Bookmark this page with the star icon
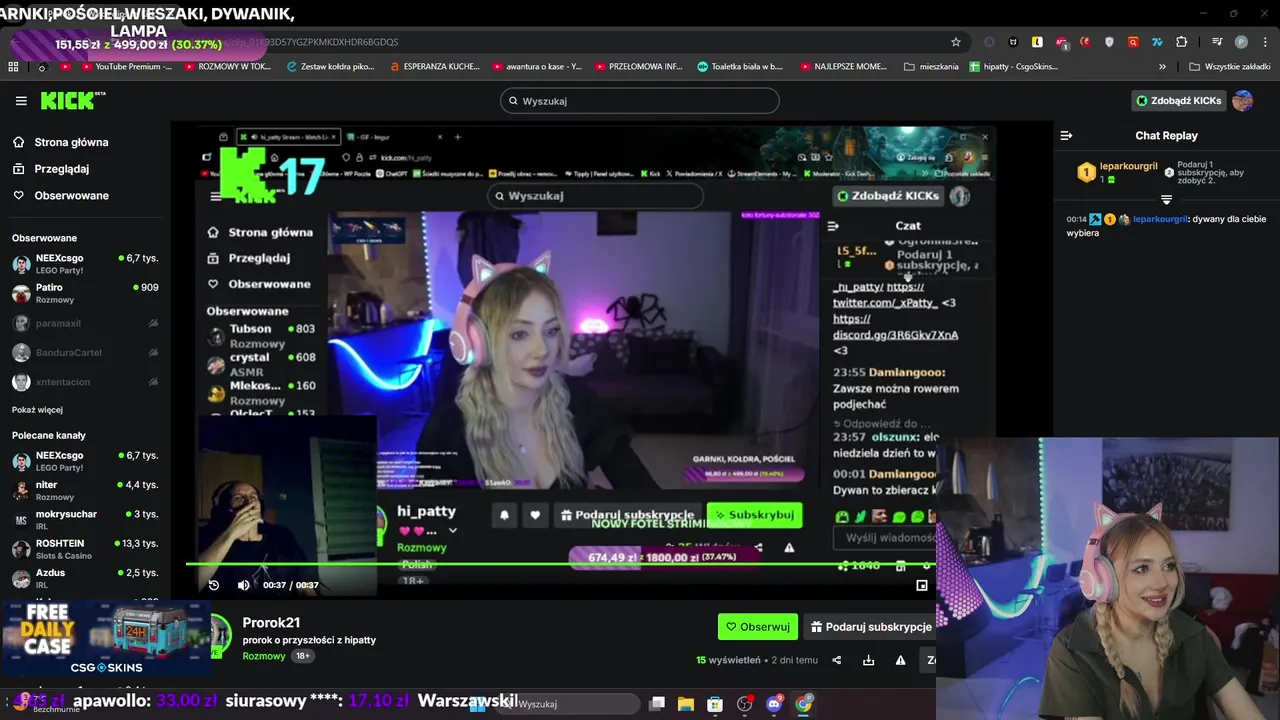The image size is (1280, 720). point(956,42)
